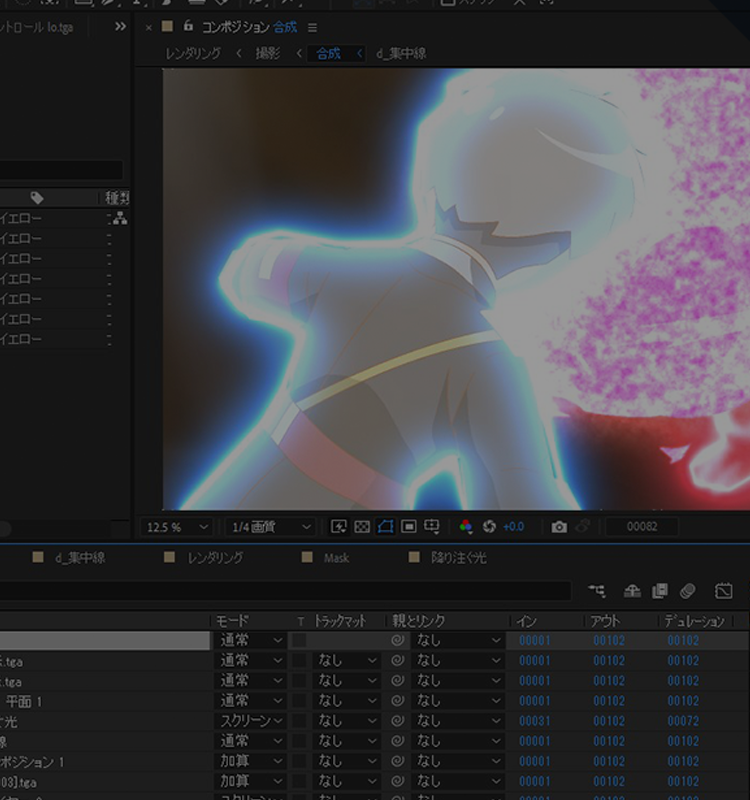Click the timeline layer search field
This screenshot has width=750, height=800.
pos(285,591)
